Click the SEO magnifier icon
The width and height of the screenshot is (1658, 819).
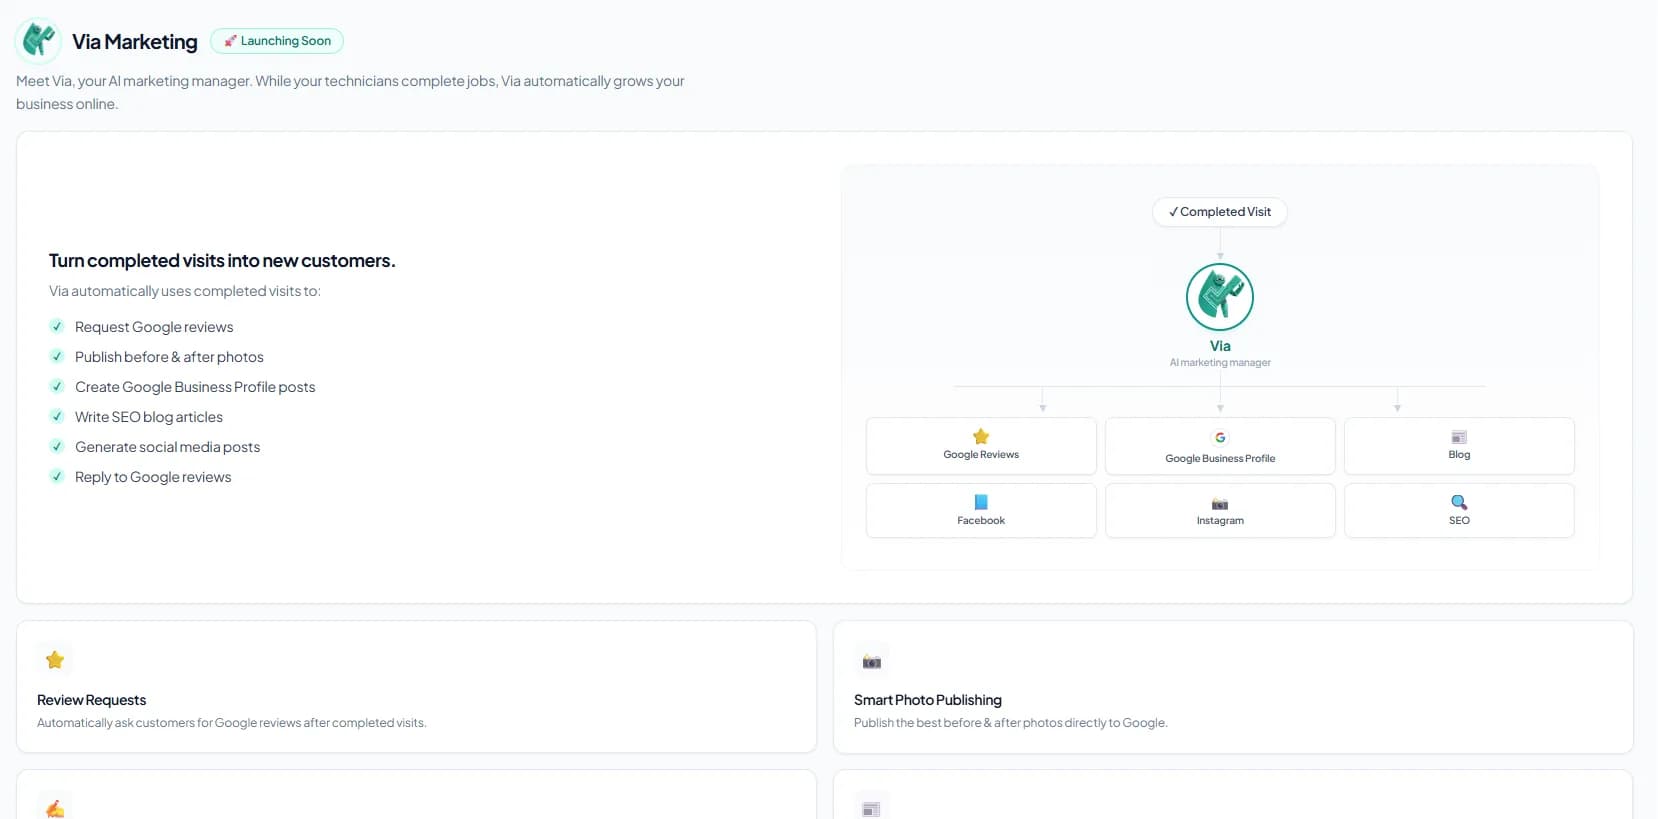1459,502
